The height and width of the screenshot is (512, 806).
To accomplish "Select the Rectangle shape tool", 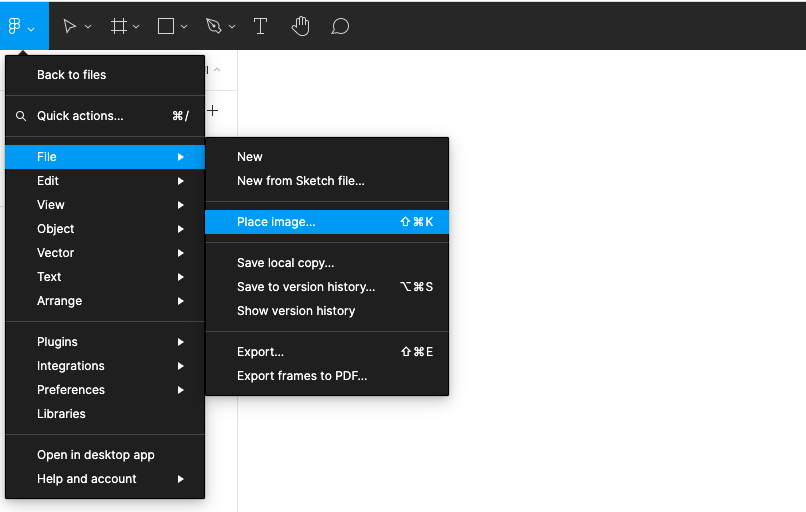I will point(166,27).
